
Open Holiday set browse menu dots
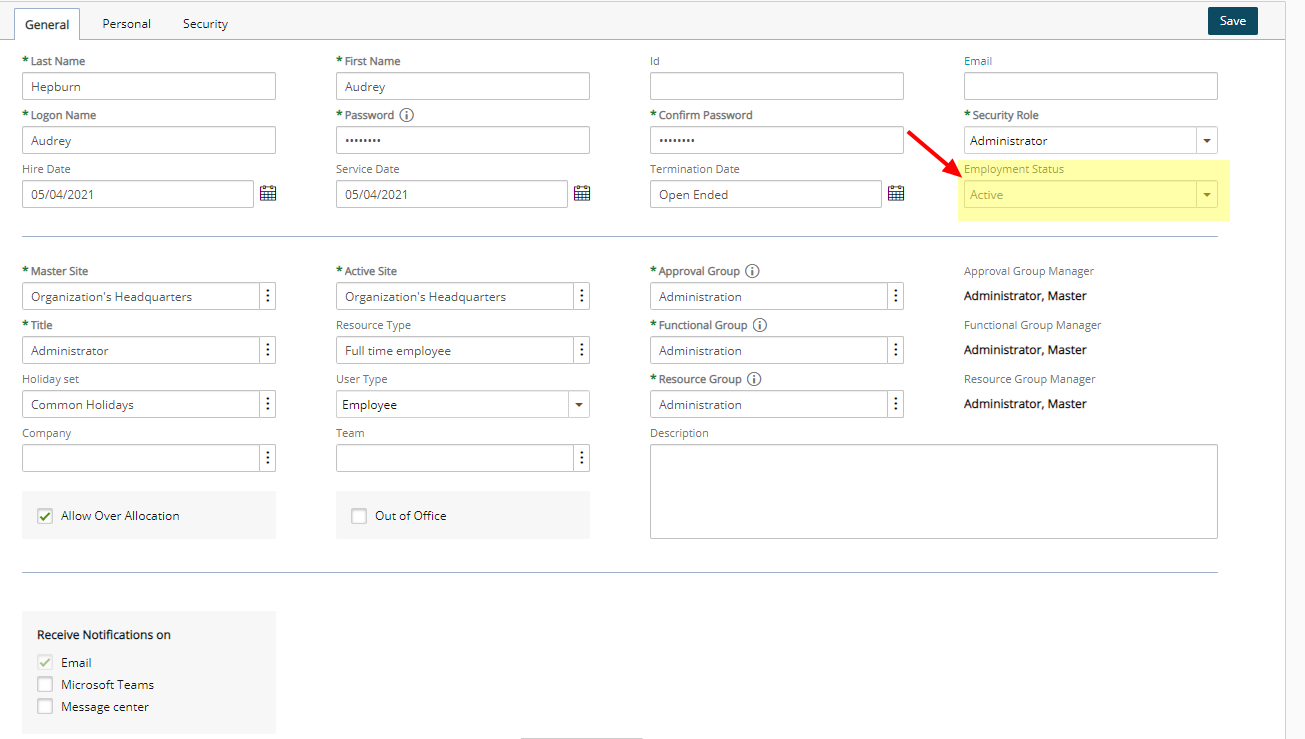(x=268, y=405)
